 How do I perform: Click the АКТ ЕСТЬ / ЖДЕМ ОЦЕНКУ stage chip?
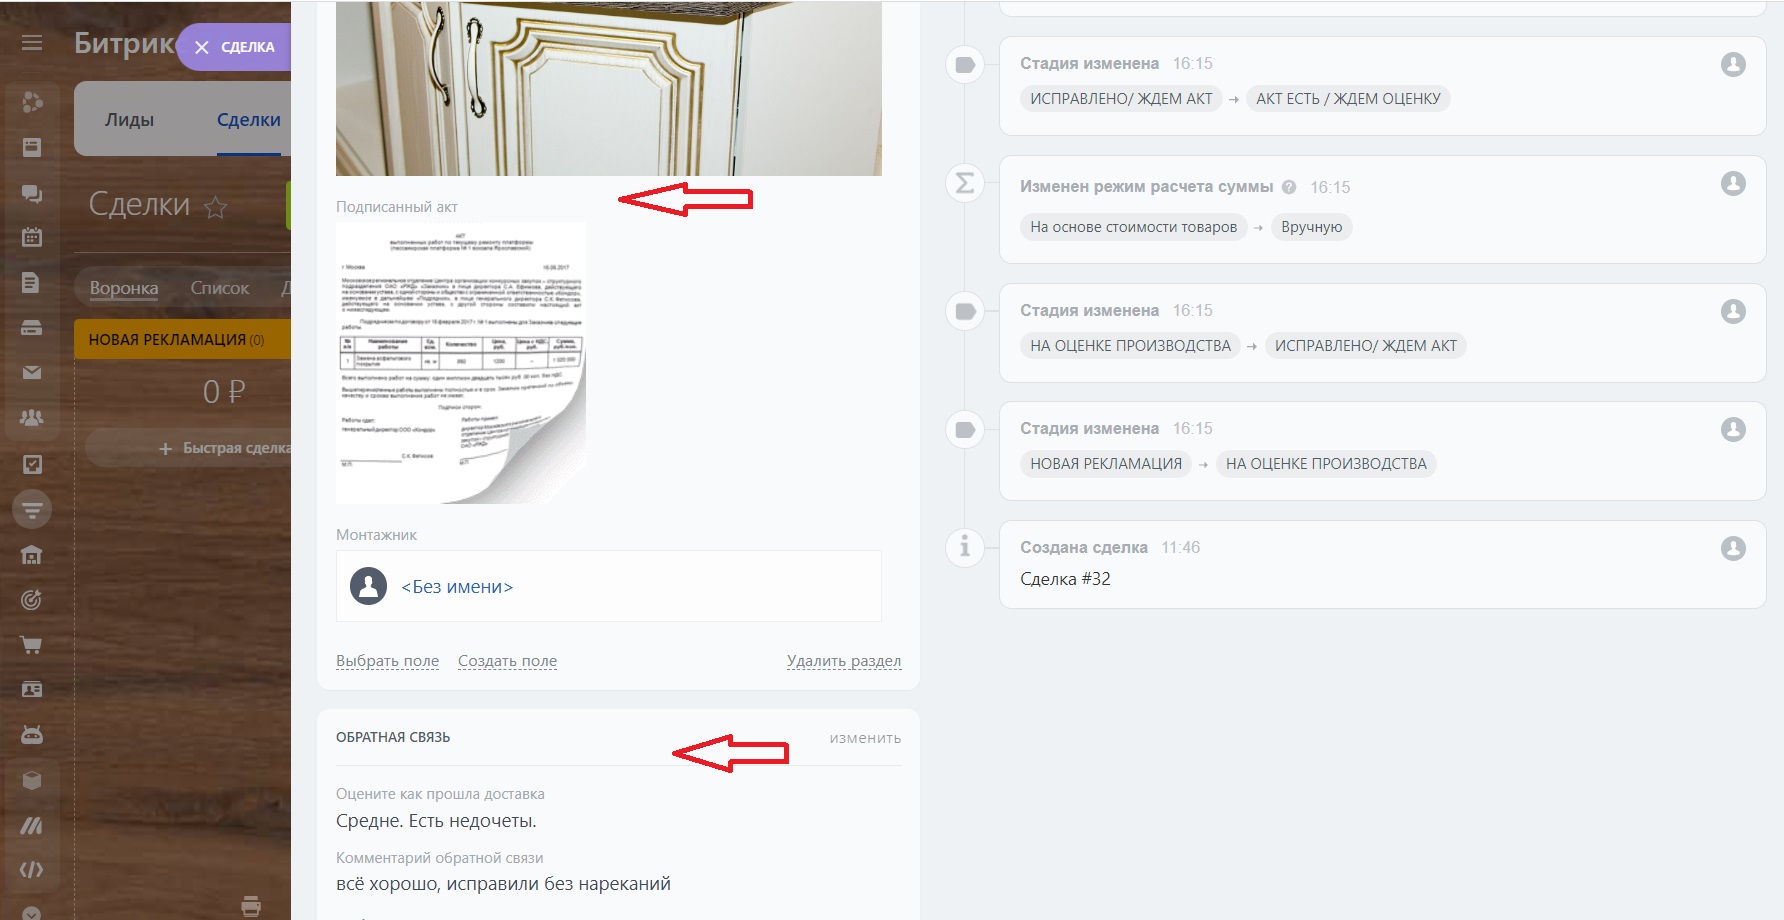click(1348, 99)
